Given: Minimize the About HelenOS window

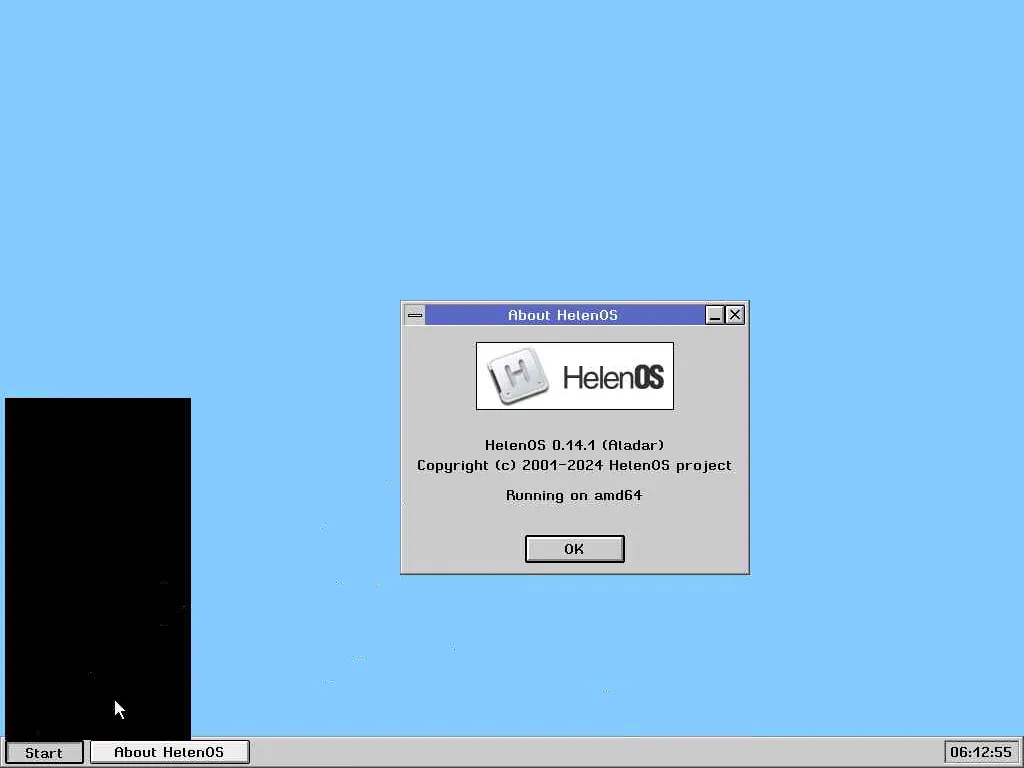Looking at the screenshot, I should tap(714, 315).
